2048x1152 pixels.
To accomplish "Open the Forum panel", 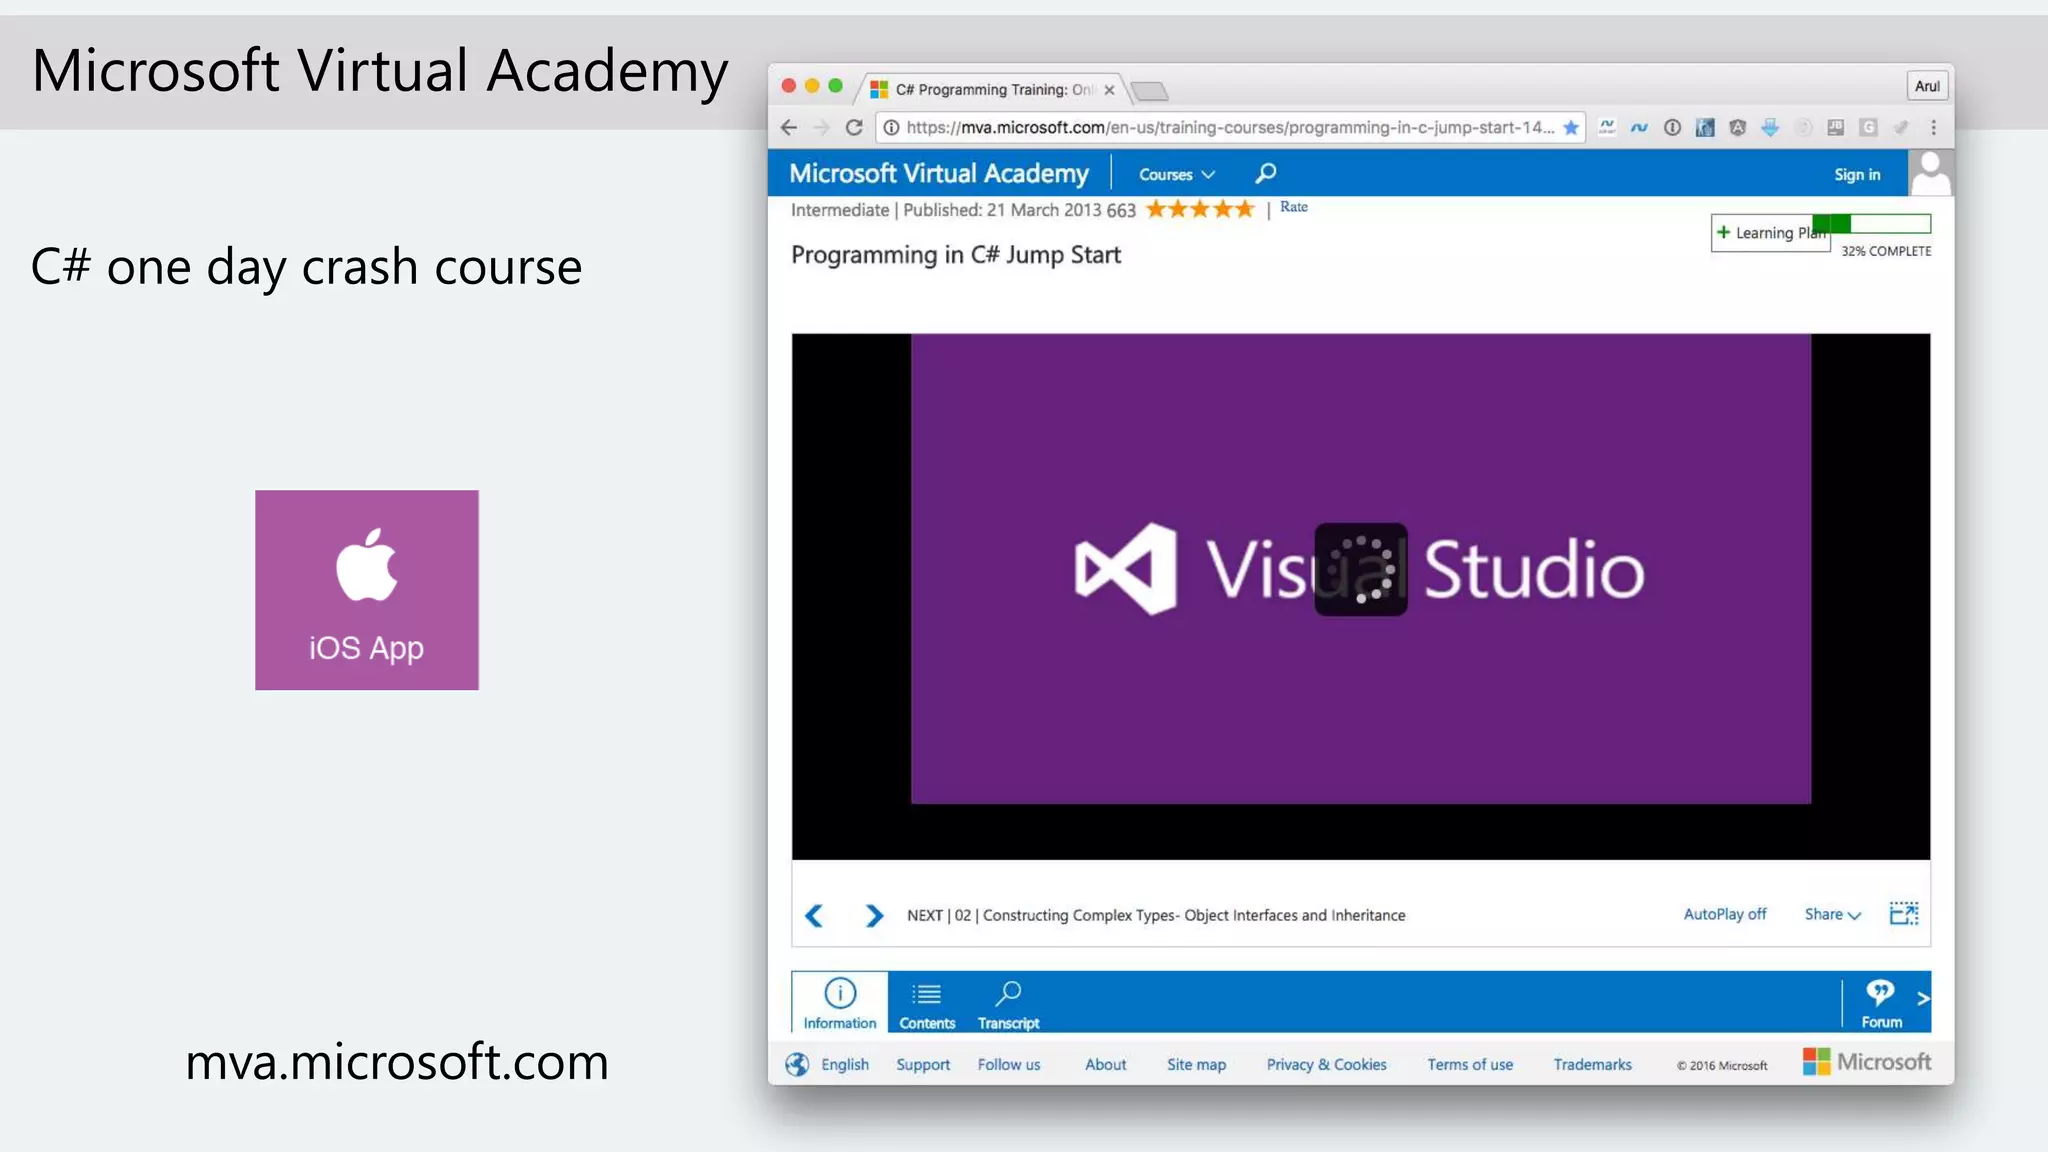I will (1881, 1002).
